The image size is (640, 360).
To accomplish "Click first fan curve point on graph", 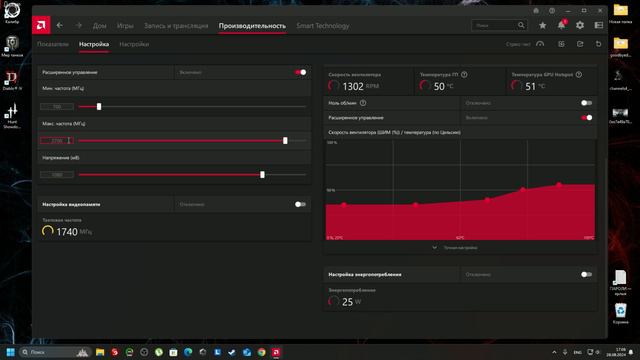I will pos(344,204).
